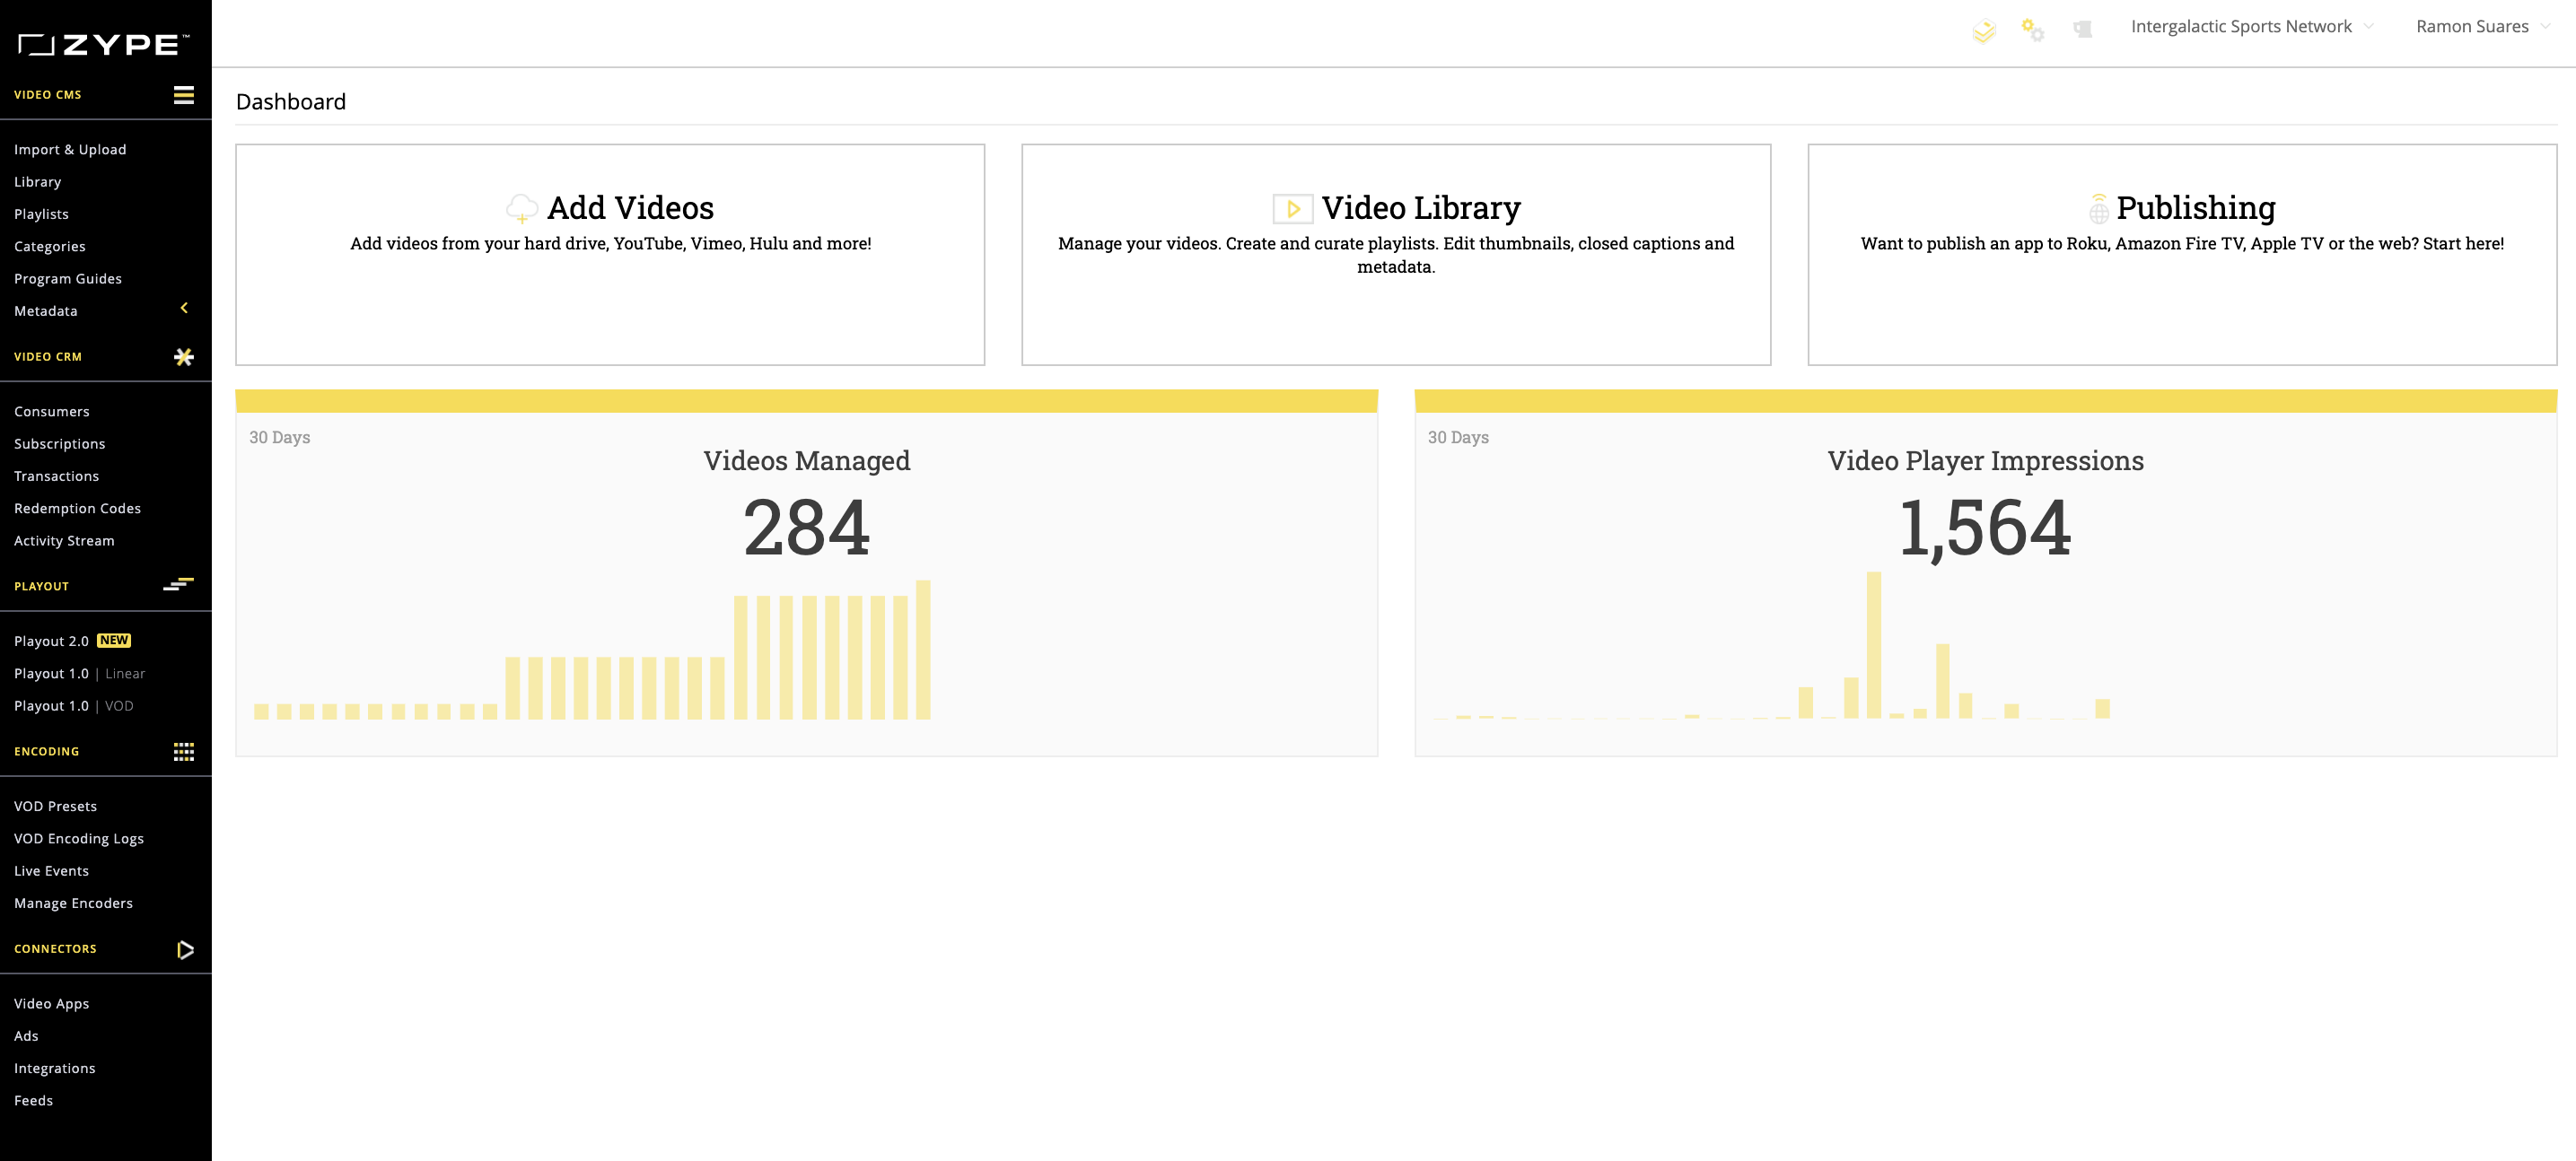Viewport: 2576px width, 1161px height.
Task: Click the ENCODING section header
Action: pos(47,752)
